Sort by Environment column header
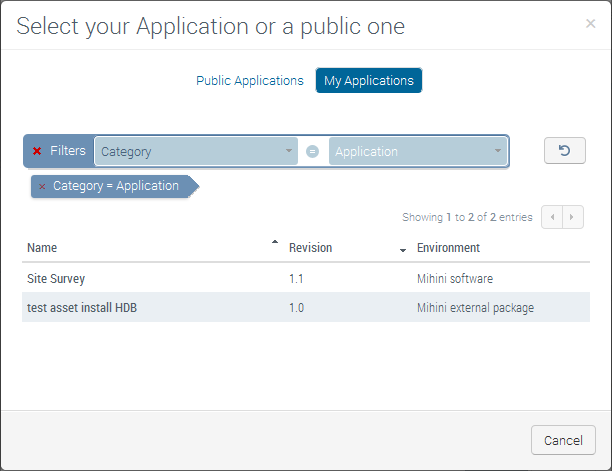The image size is (612, 471). pyautogui.click(x=448, y=248)
